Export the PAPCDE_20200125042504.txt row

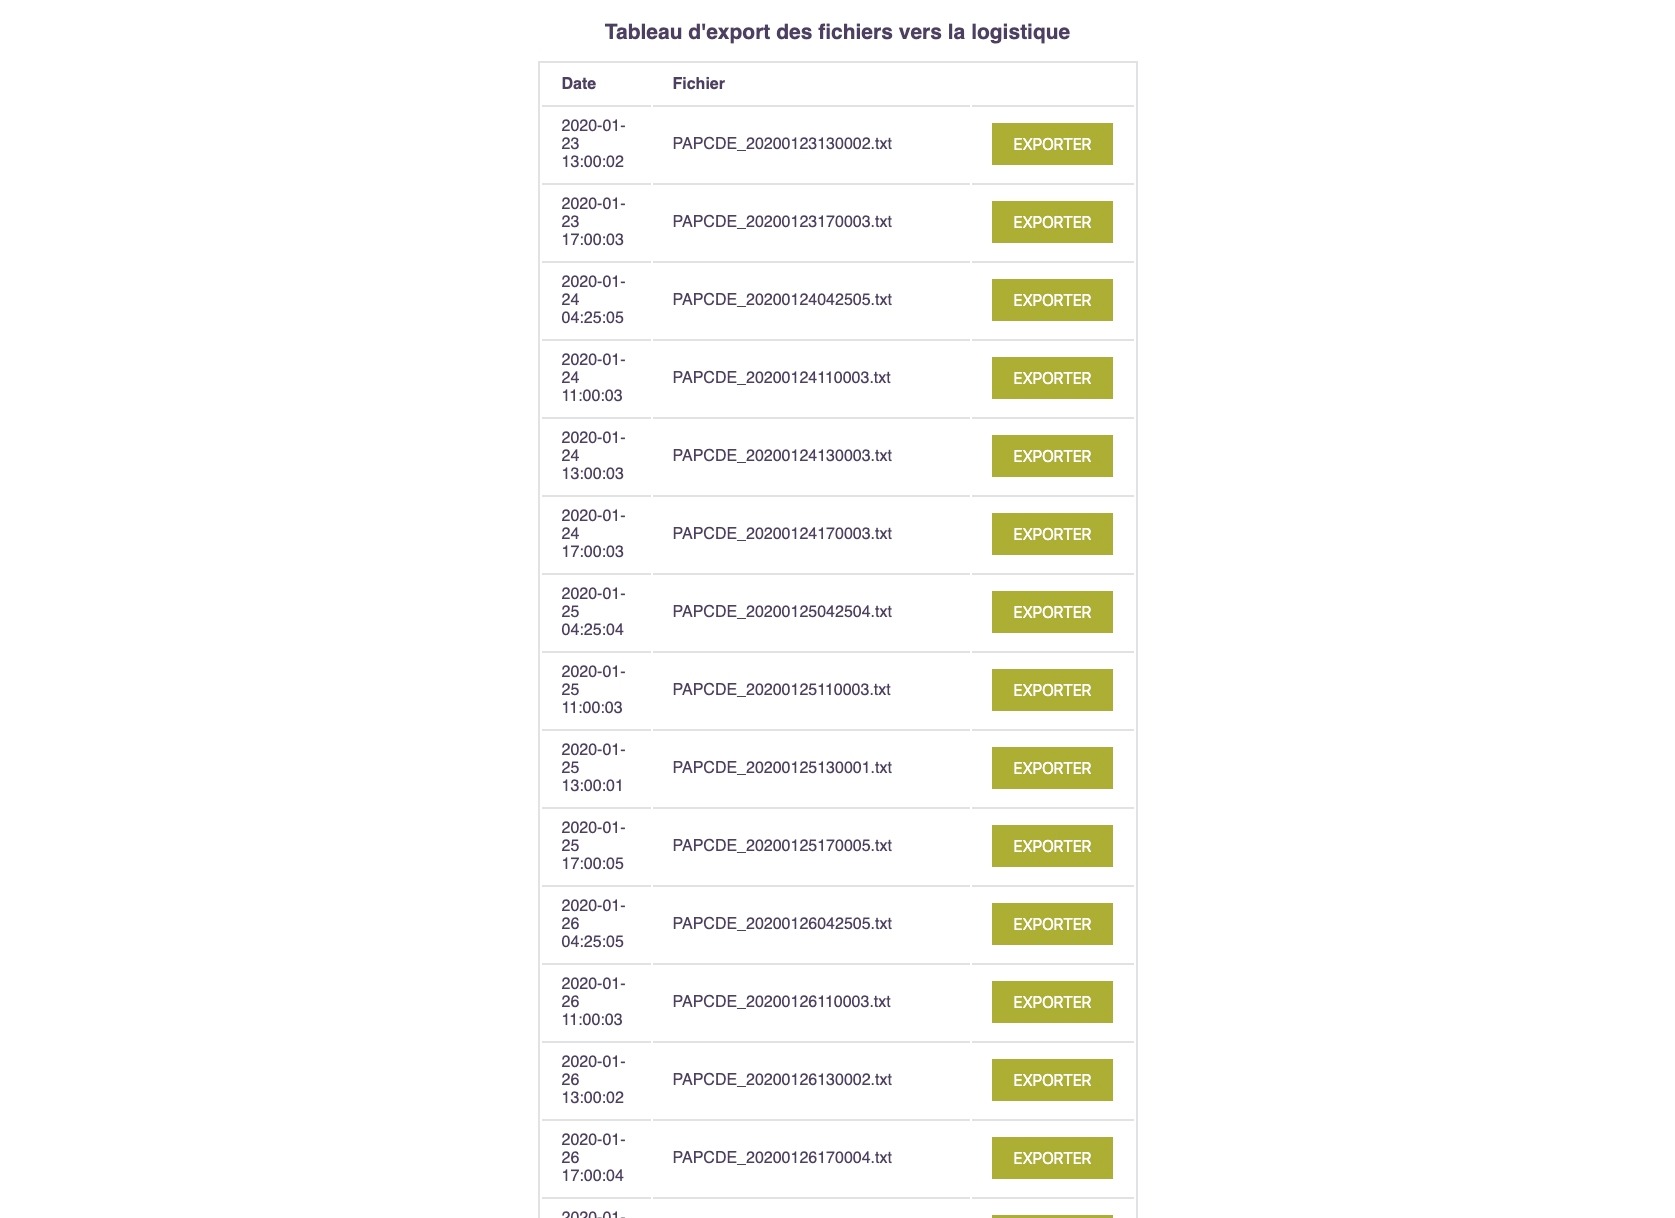[x=1051, y=612]
